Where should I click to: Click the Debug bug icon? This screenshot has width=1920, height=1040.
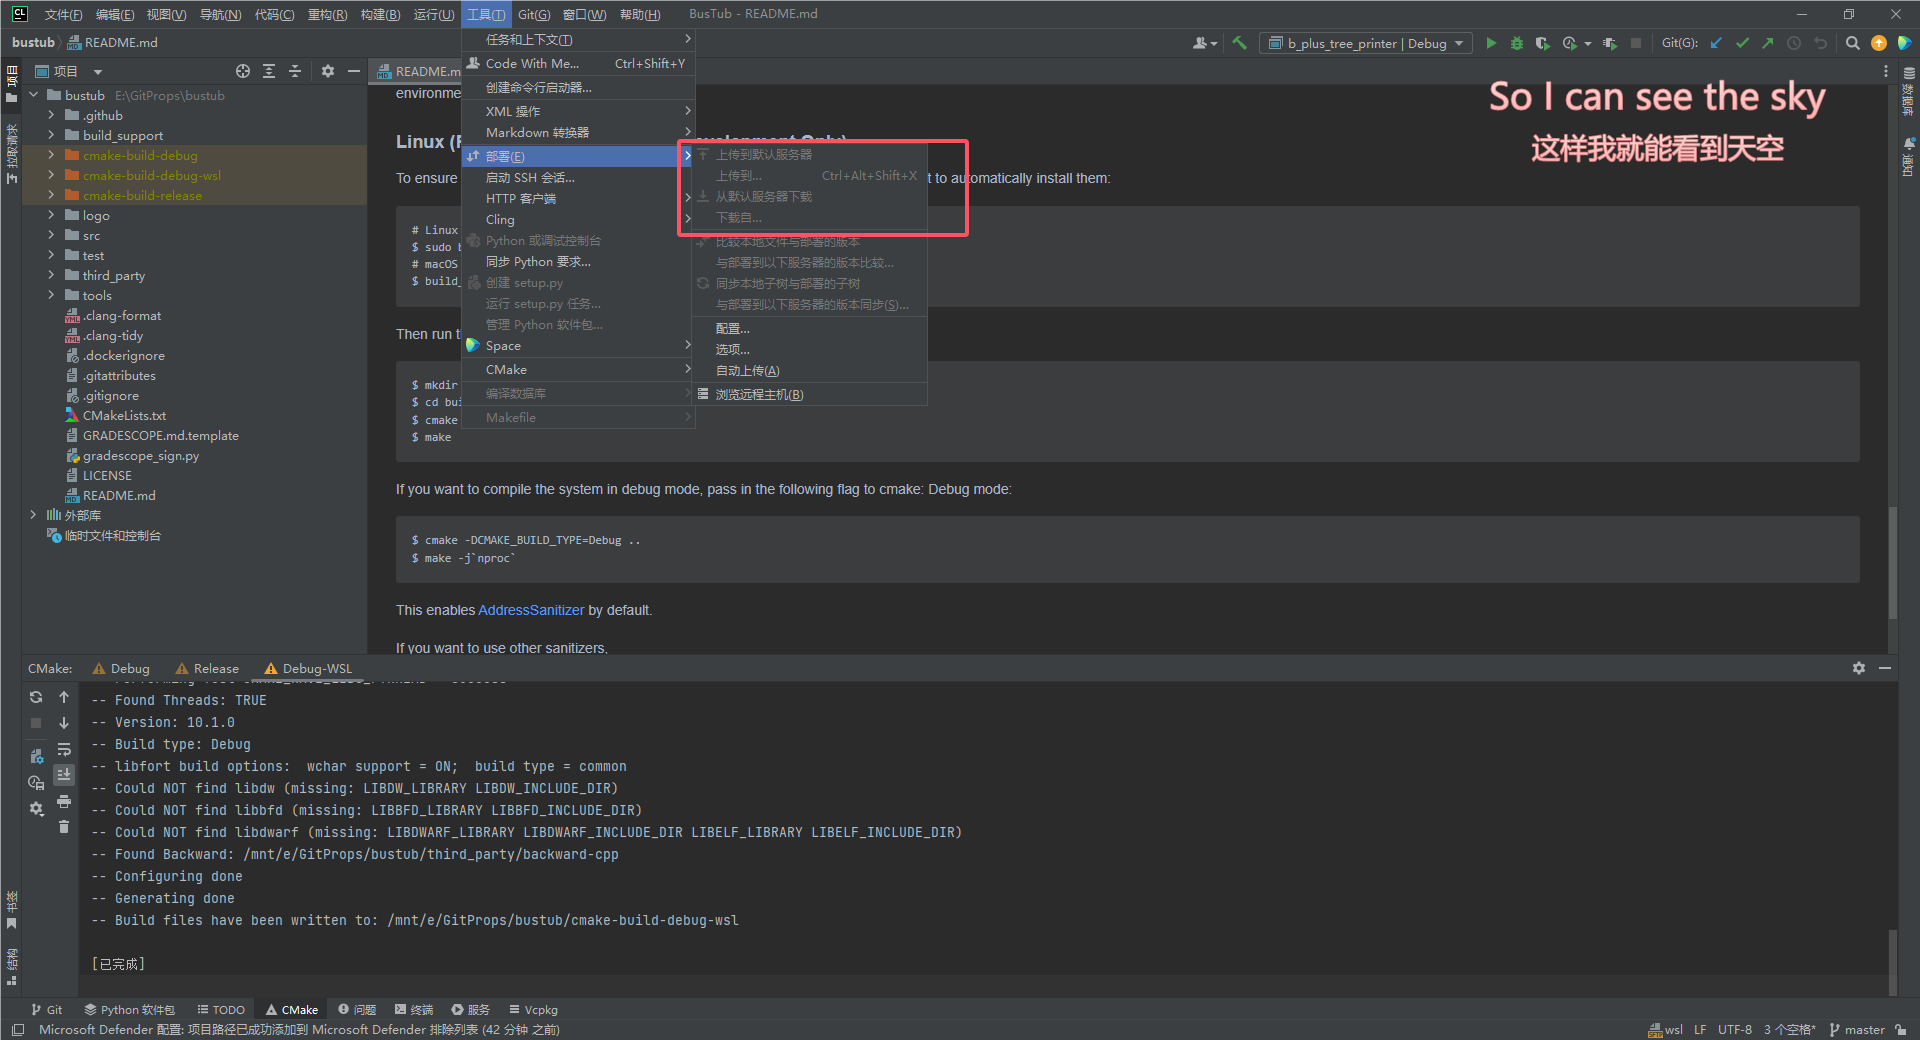click(x=1517, y=43)
